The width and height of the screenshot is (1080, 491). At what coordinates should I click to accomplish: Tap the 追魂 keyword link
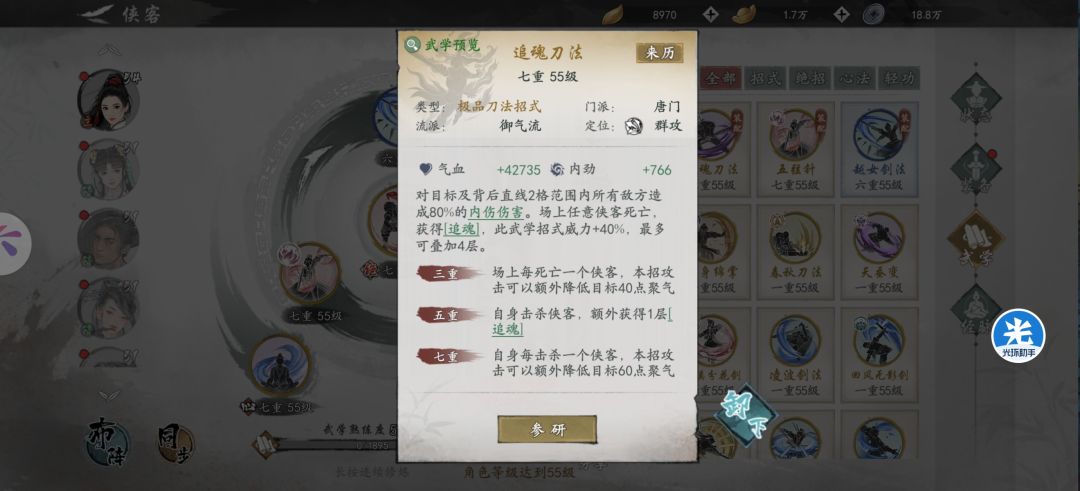click(x=461, y=230)
